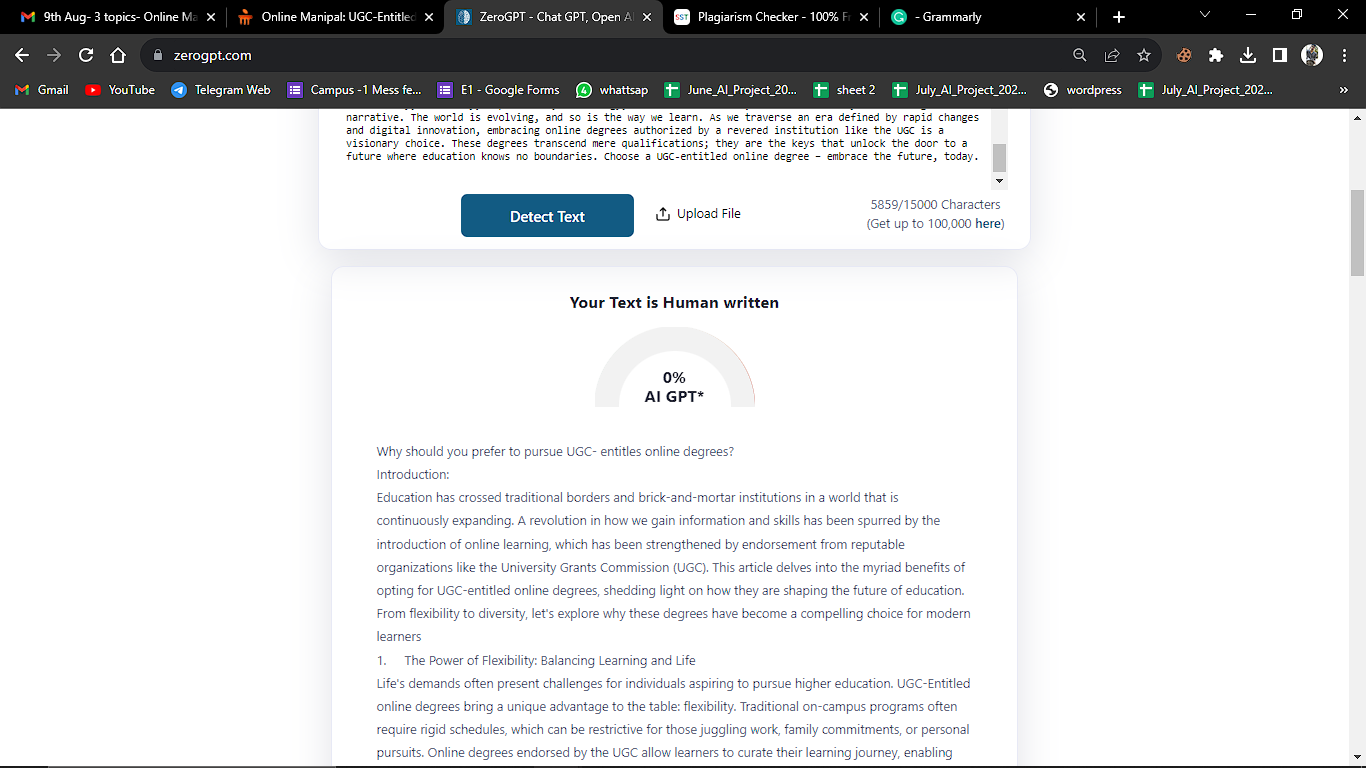
Task: Click the 'Introduction:' line
Action: [413, 474]
